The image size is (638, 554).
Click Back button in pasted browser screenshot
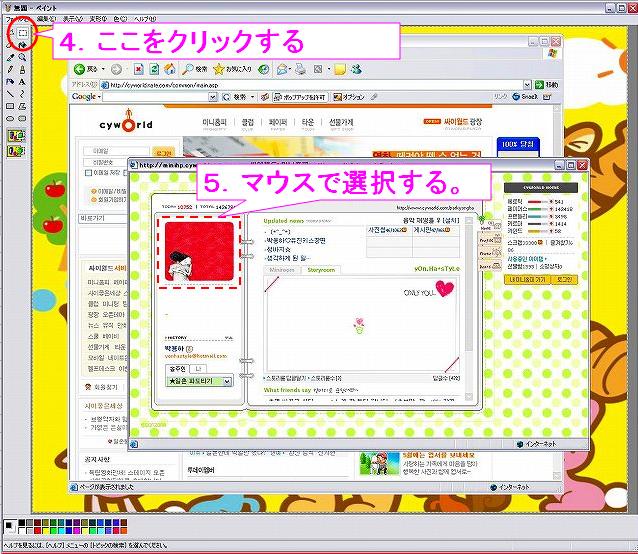(x=86, y=69)
